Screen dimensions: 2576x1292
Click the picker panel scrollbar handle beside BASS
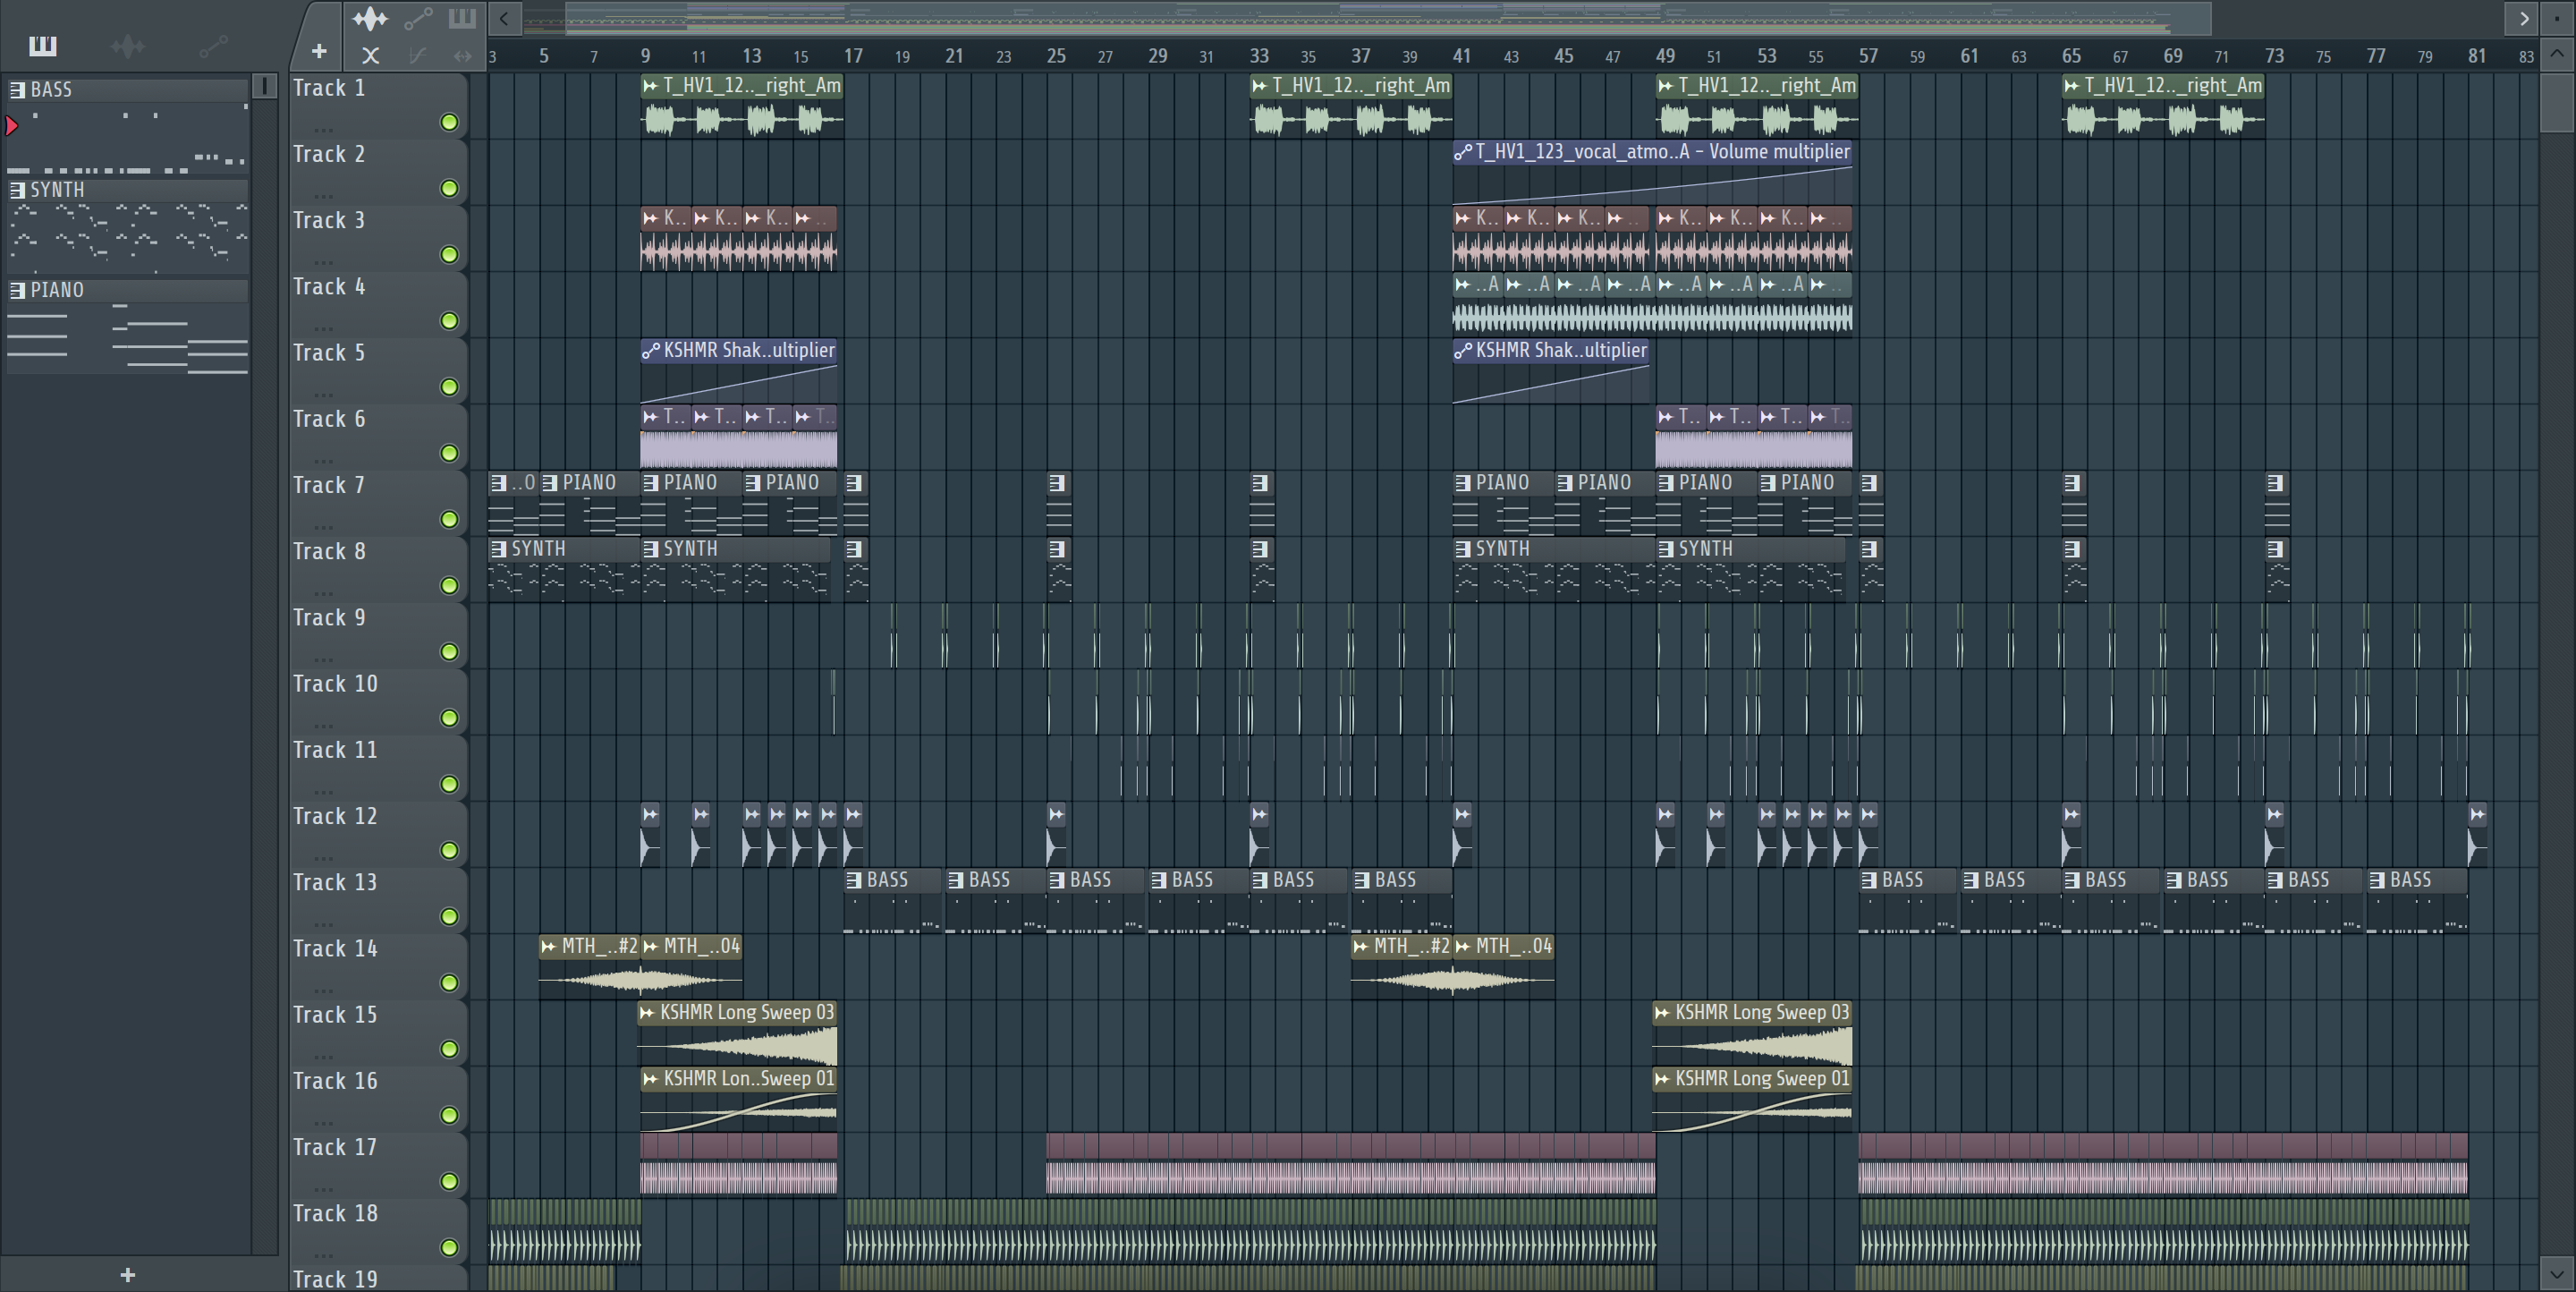[x=265, y=86]
